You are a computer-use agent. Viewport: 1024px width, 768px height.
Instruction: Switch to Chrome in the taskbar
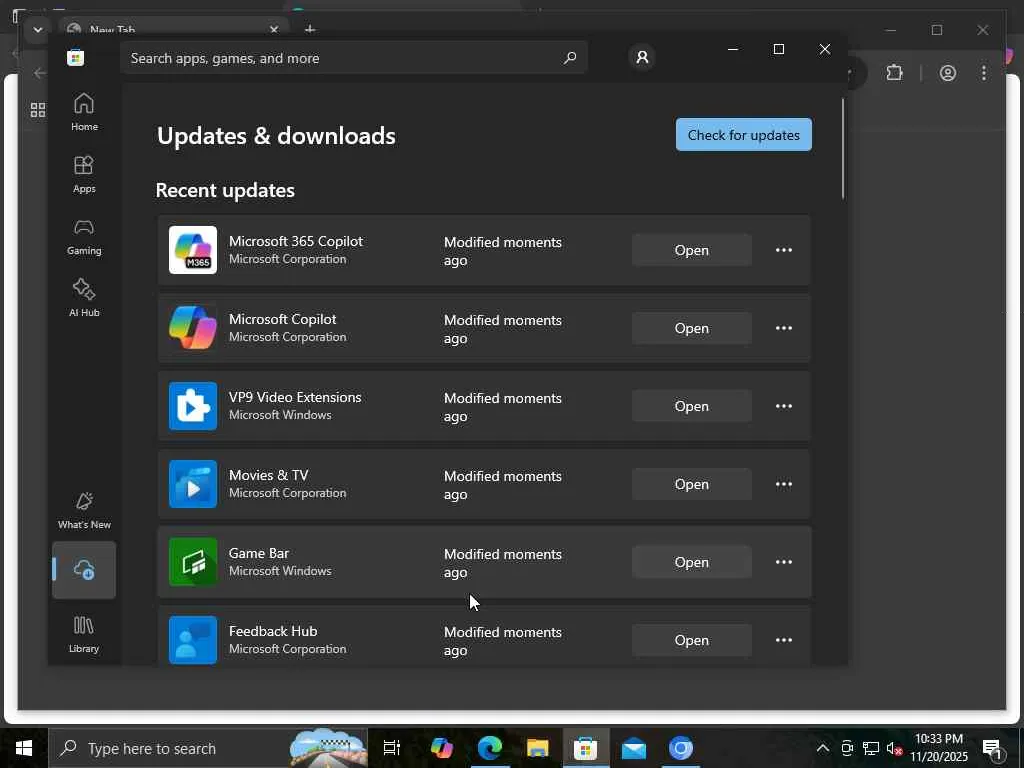pos(680,748)
